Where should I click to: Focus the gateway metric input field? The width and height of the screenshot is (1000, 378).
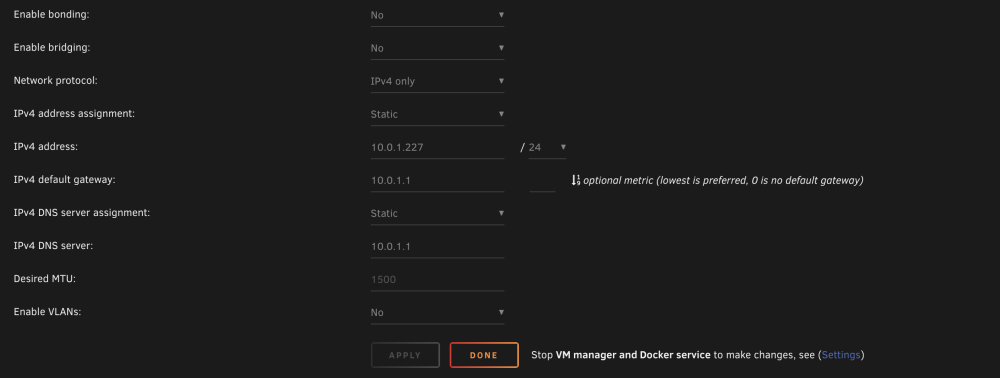[543, 180]
